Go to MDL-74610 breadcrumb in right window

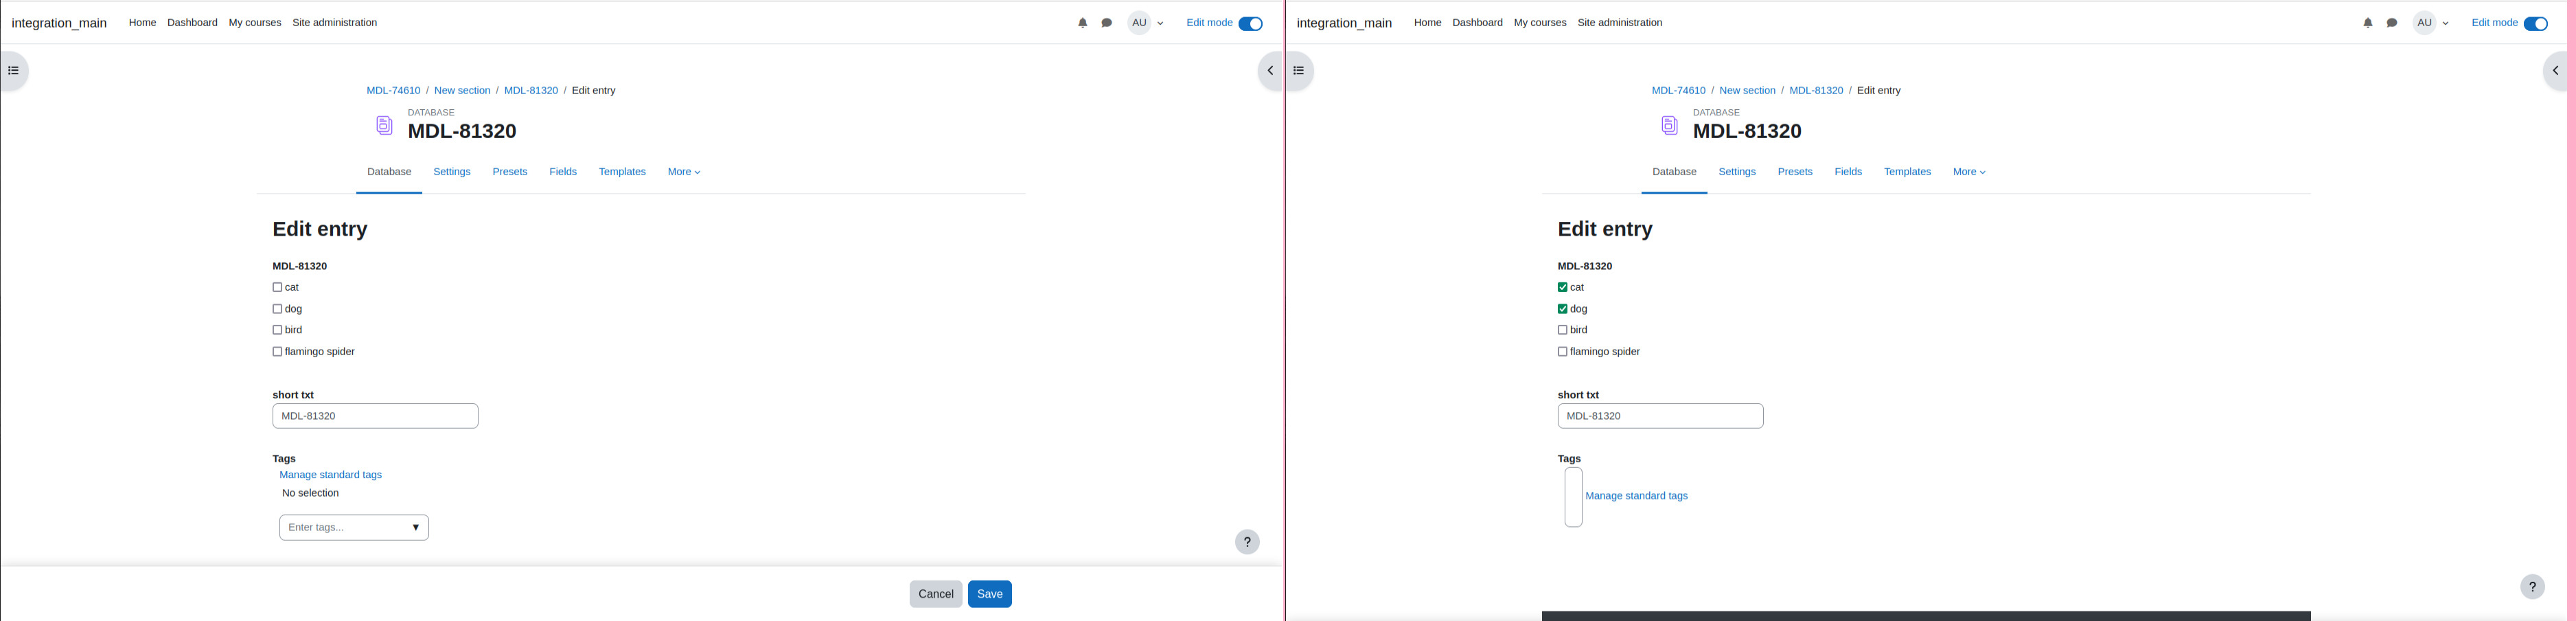coord(1678,91)
